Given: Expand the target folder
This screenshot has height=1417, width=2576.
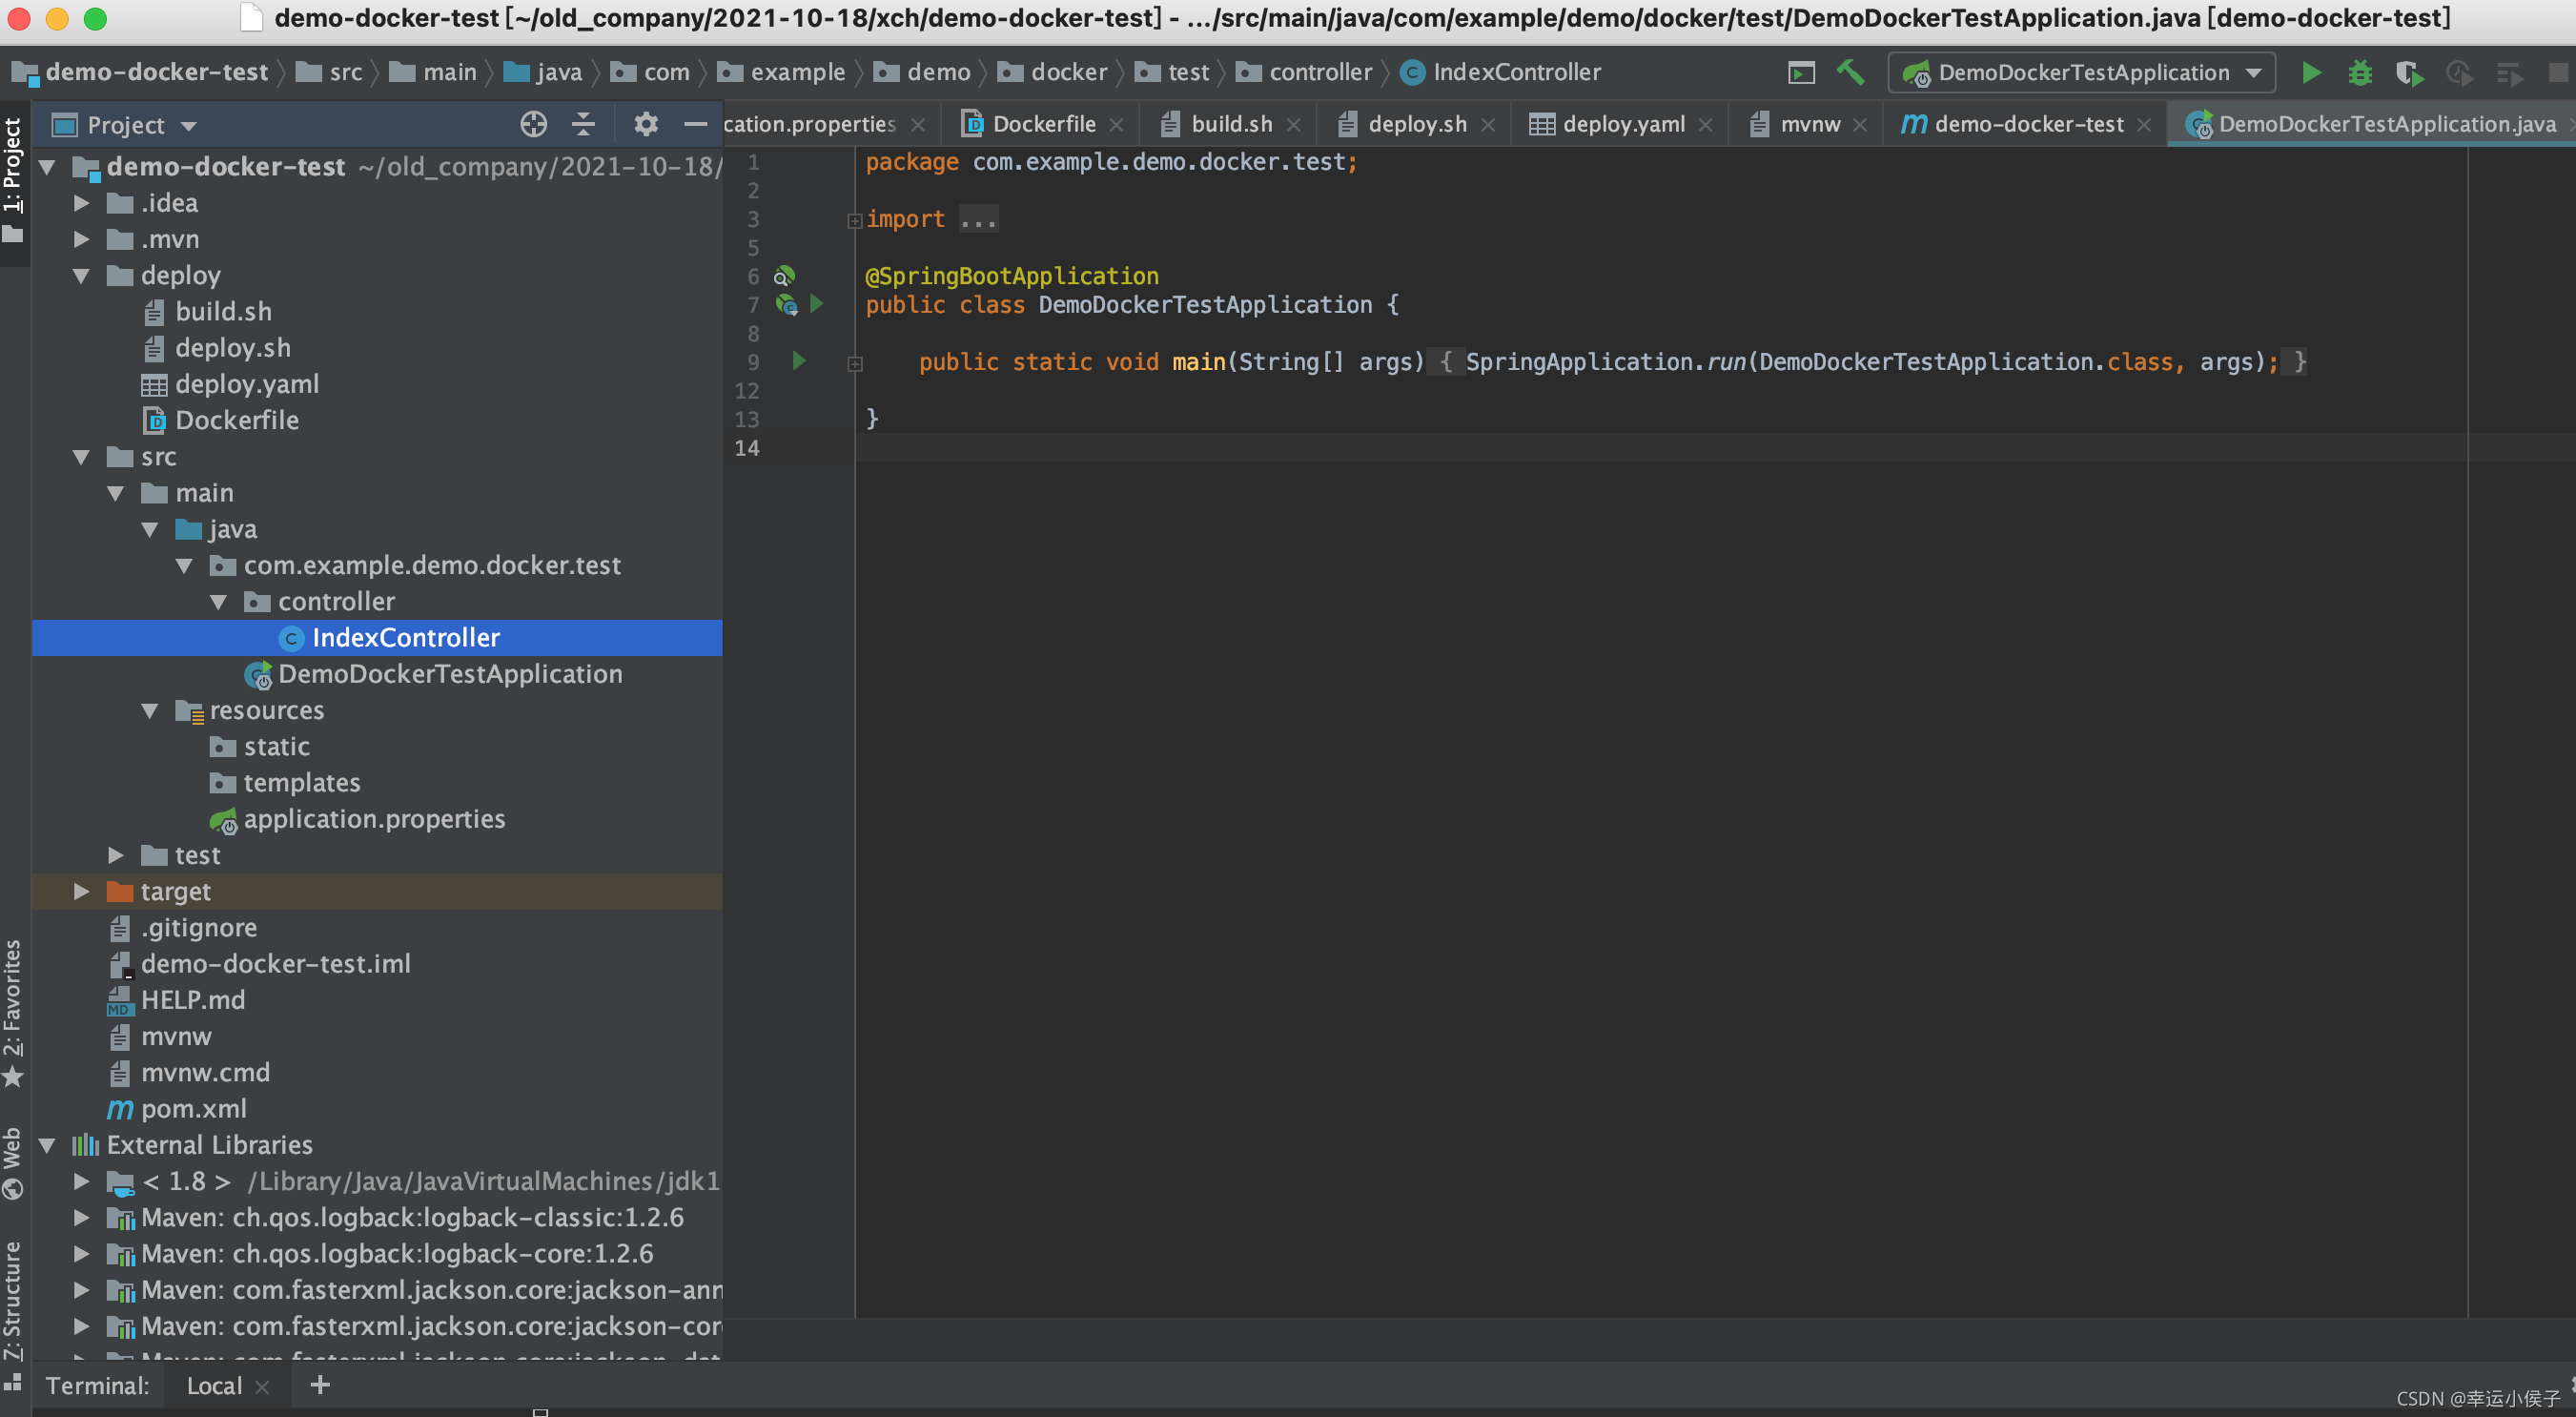Looking at the screenshot, I should point(82,891).
